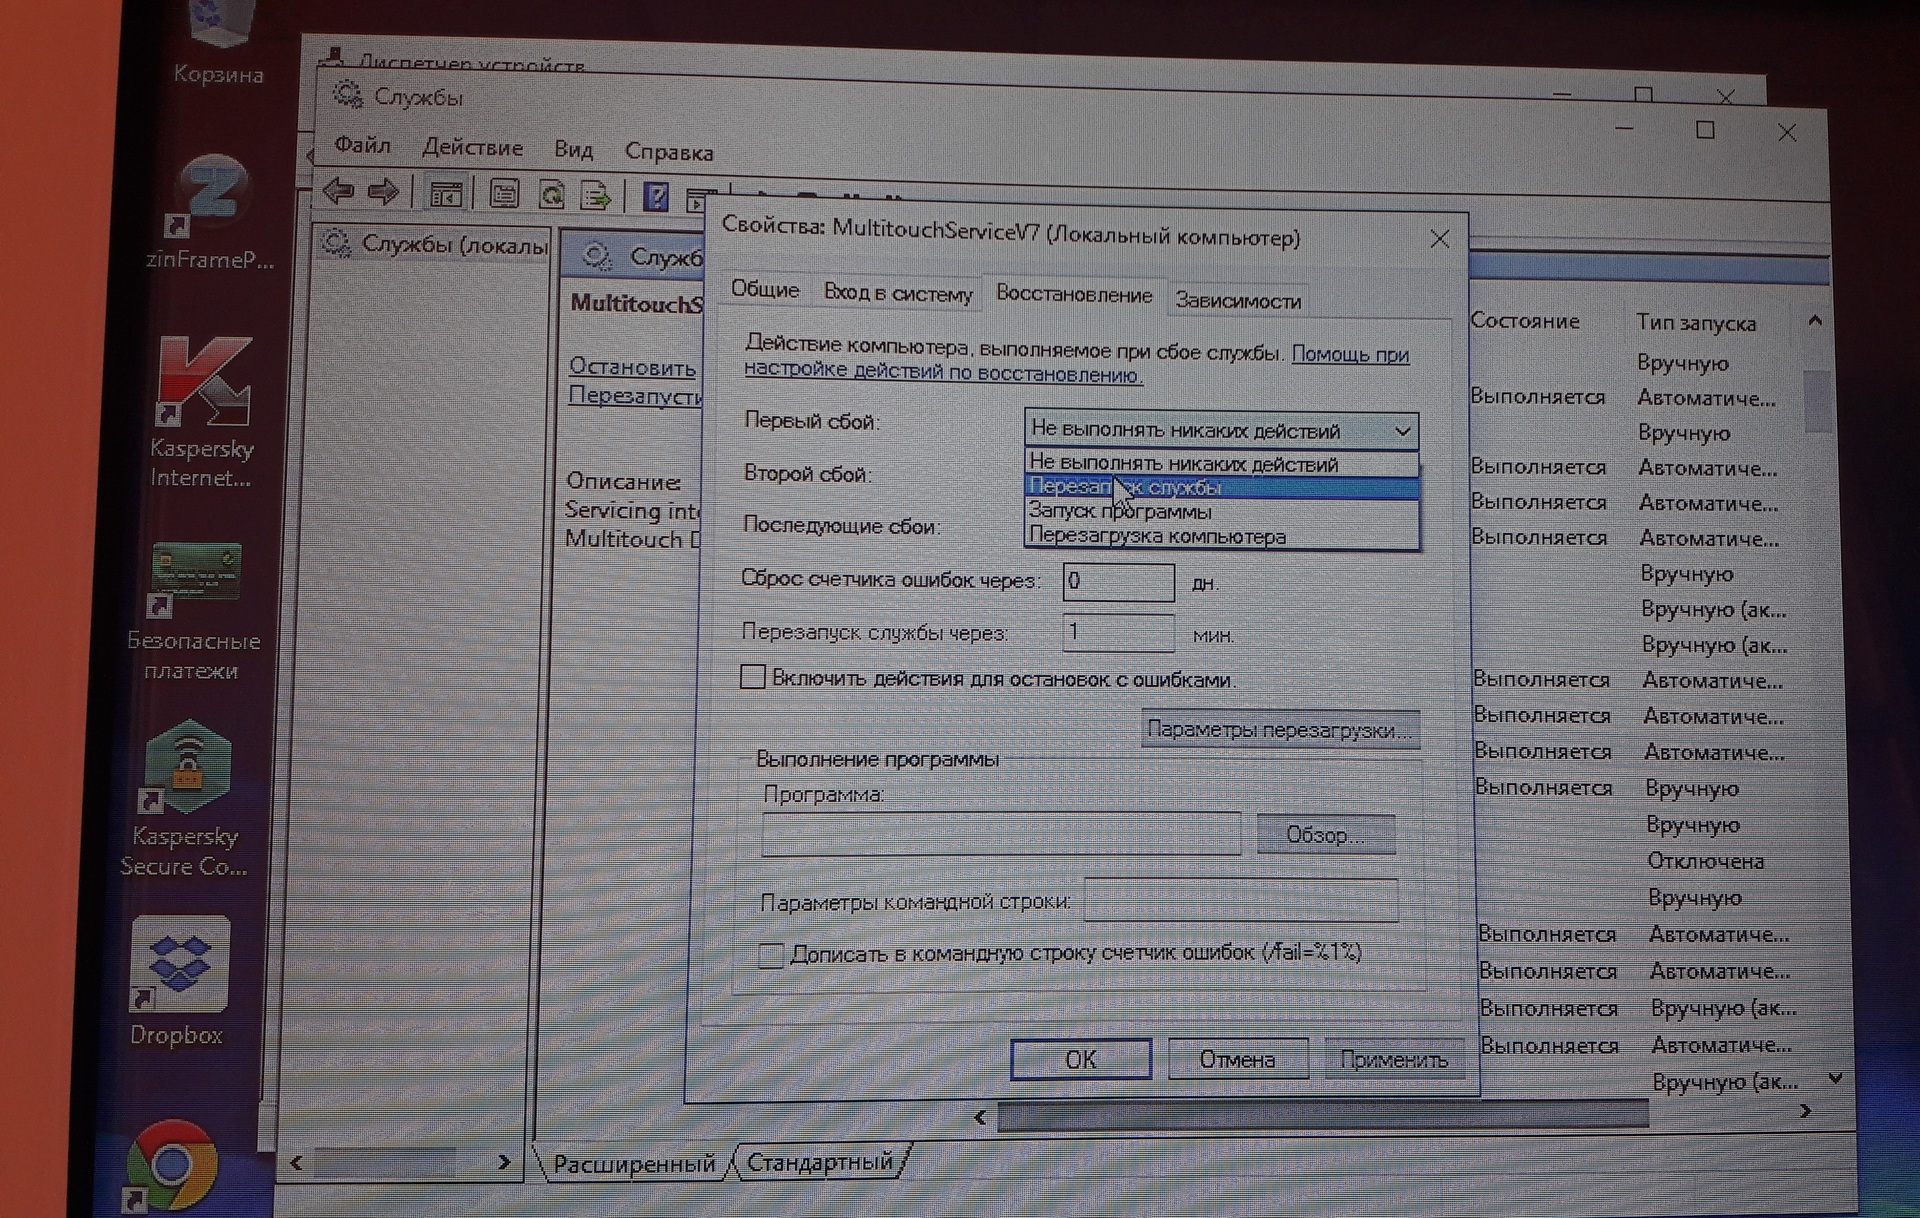This screenshot has height=1218, width=1920.
Task: Switch to the Общие tab
Action: tap(764, 289)
